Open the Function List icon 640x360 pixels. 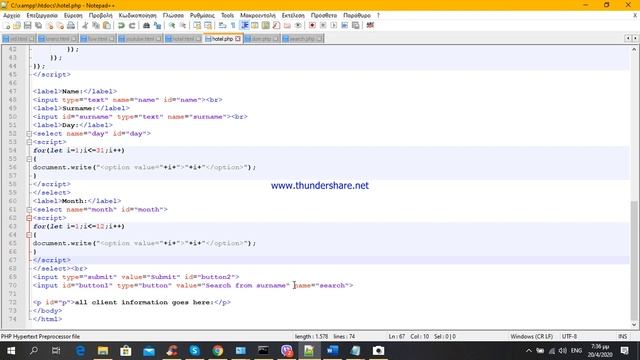276,25
